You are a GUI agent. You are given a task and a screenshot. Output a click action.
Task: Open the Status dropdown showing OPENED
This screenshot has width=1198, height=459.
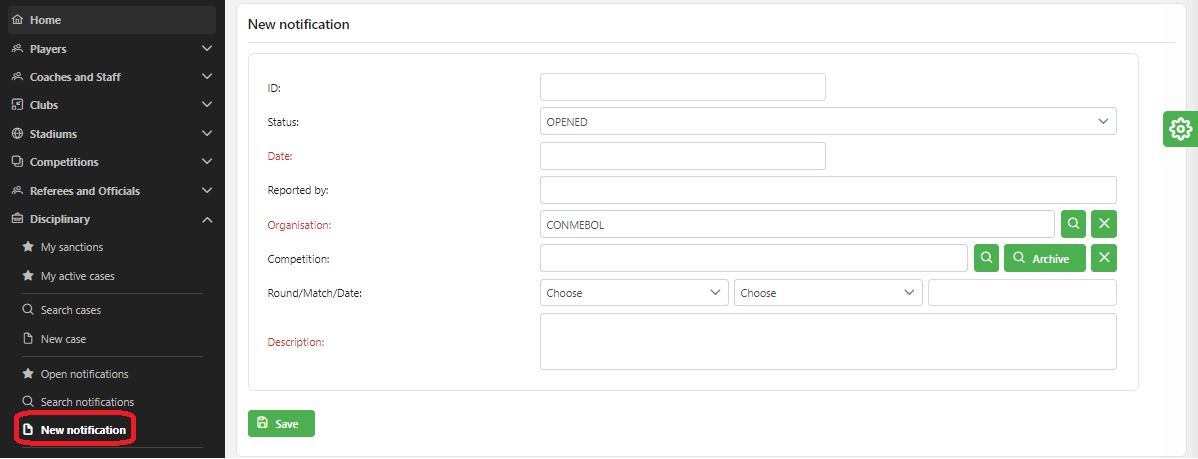point(827,121)
